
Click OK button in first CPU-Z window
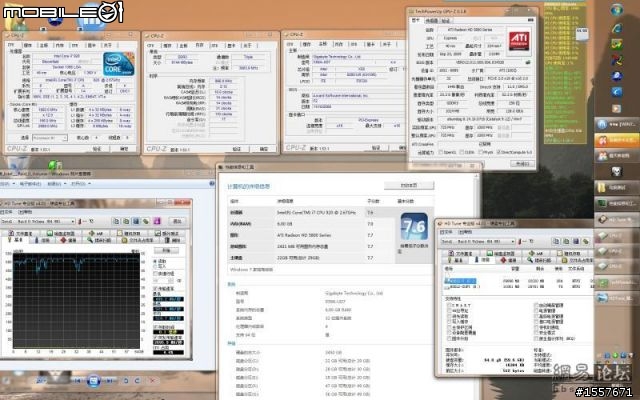pyautogui.click(x=124, y=149)
